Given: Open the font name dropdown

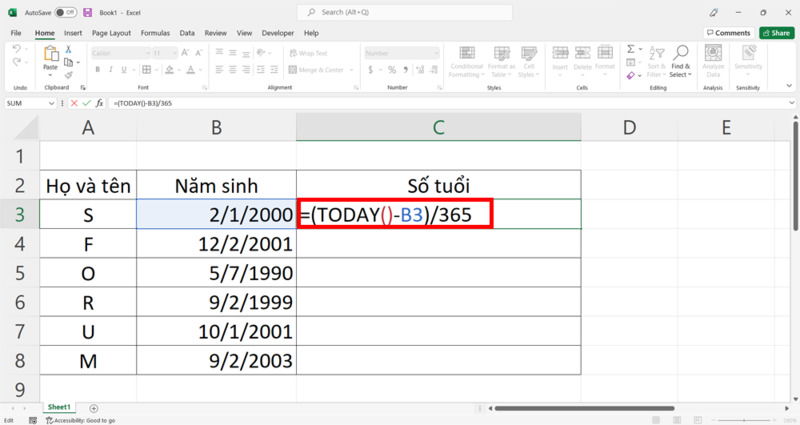Looking at the screenshot, I should pos(148,53).
